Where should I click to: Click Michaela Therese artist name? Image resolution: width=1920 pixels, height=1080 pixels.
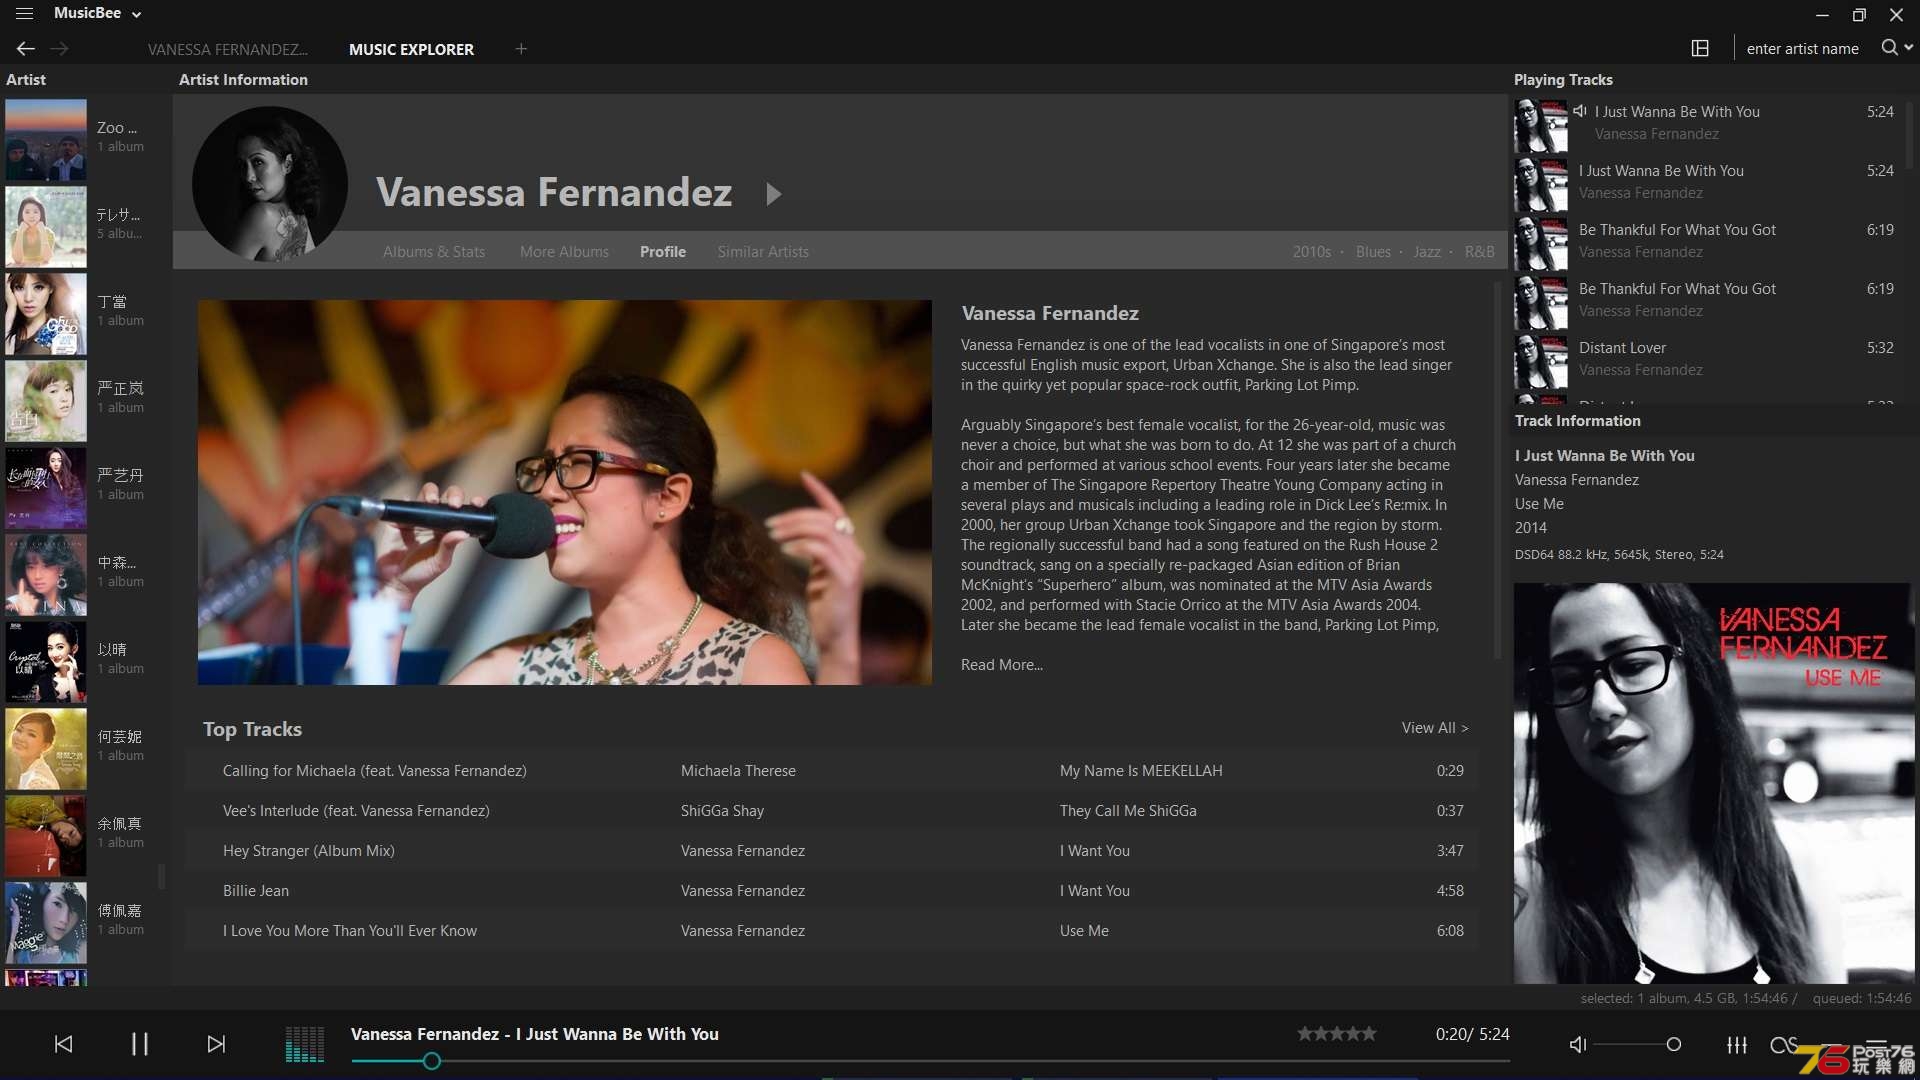click(738, 771)
